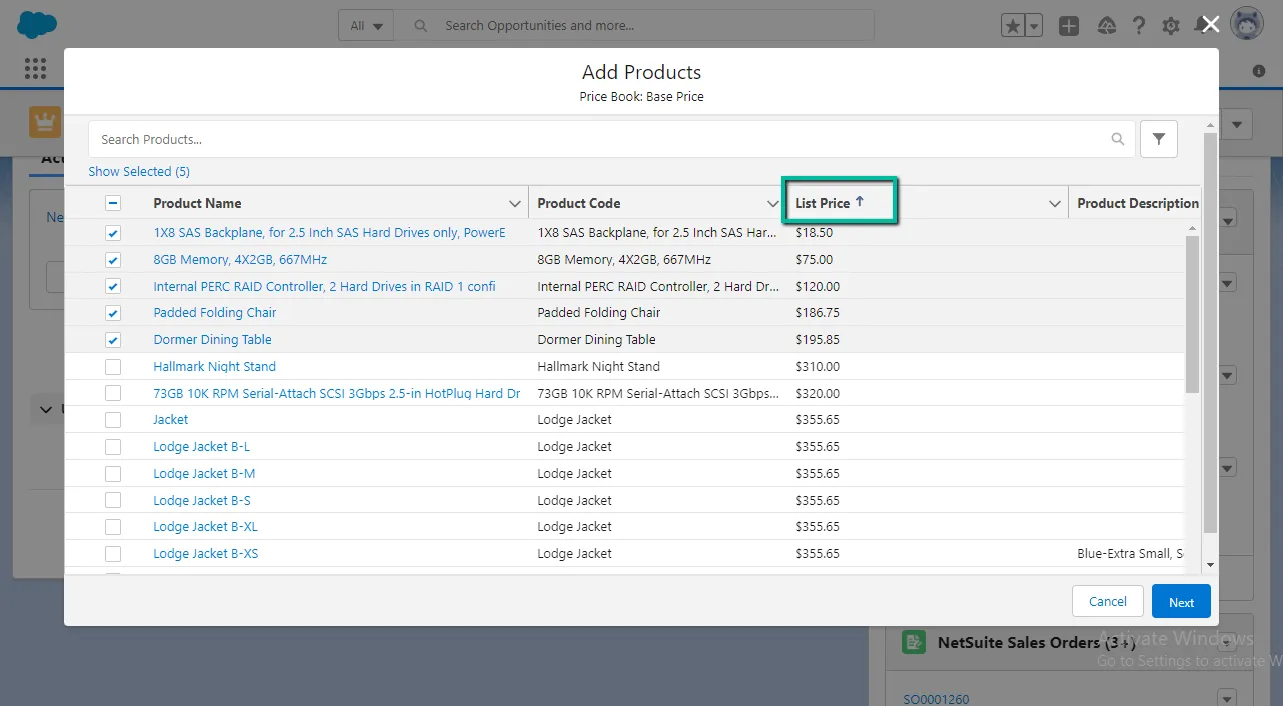The height and width of the screenshot is (706, 1283).
Task: Open the Lodge Jacket B-XL product link
Action: (205, 527)
